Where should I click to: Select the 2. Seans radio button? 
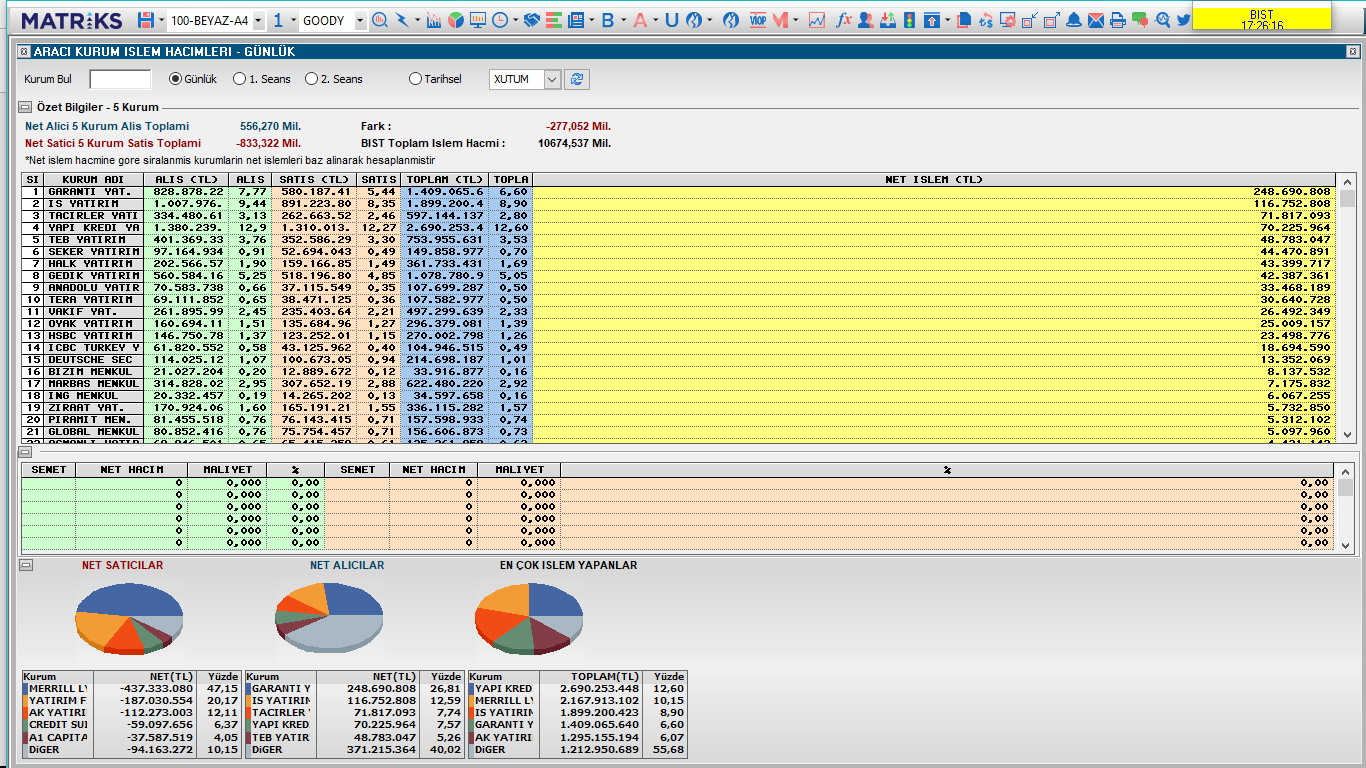(x=312, y=79)
